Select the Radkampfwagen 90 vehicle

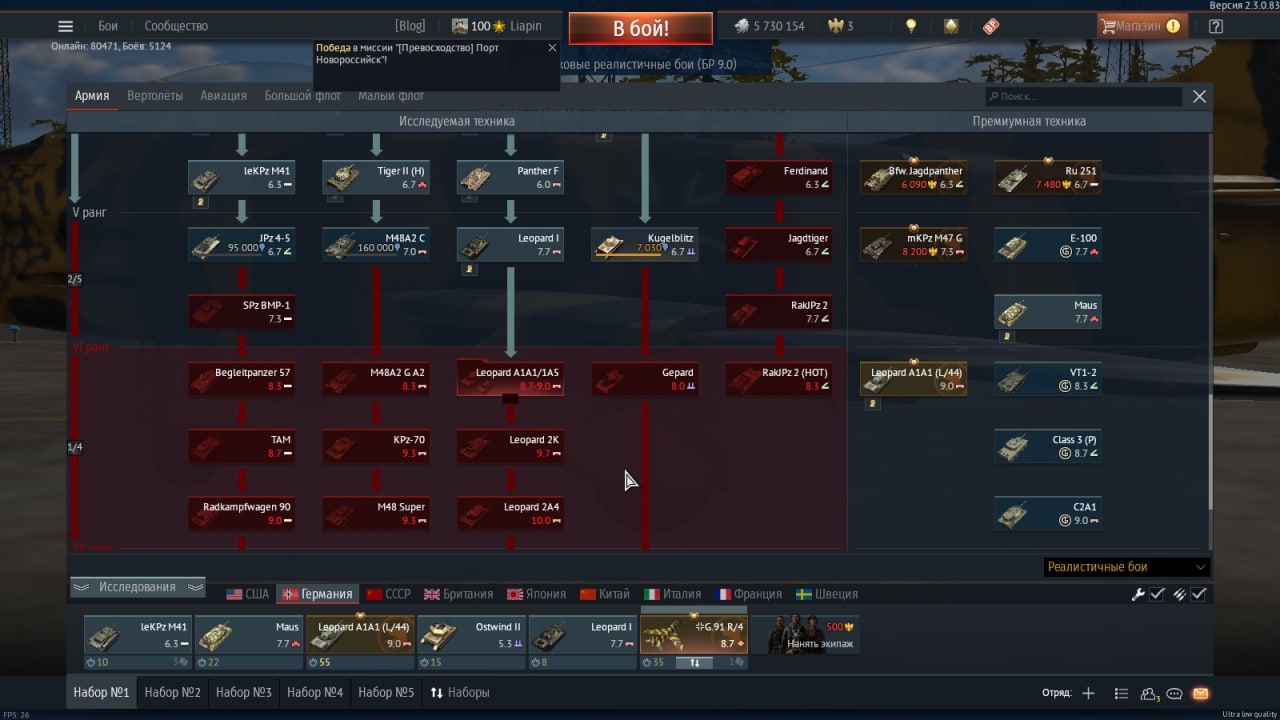coord(242,513)
